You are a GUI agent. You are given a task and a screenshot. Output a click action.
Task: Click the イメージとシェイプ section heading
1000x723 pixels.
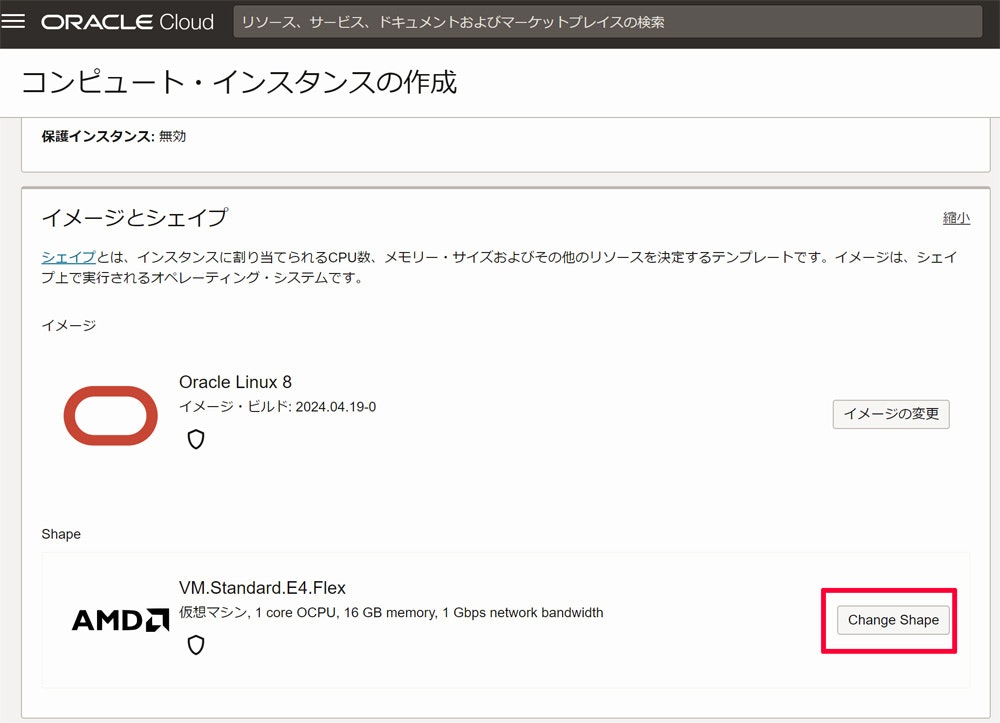(x=135, y=217)
